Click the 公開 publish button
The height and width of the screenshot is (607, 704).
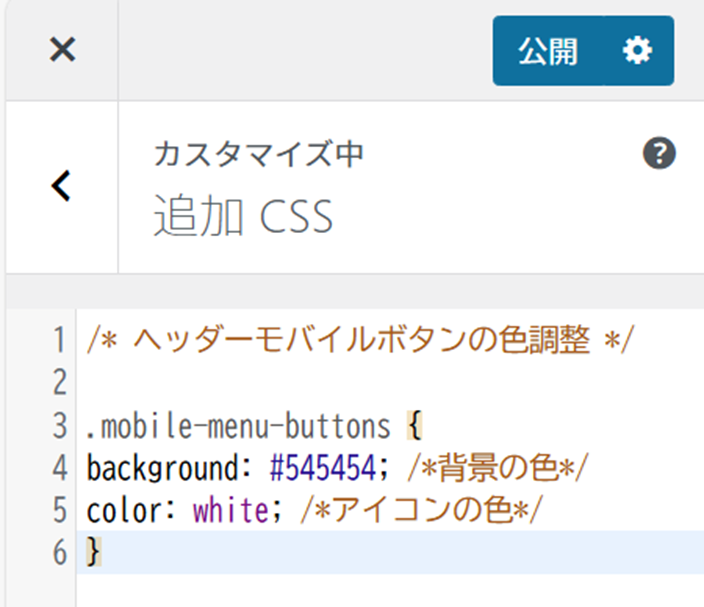coord(547,51)
